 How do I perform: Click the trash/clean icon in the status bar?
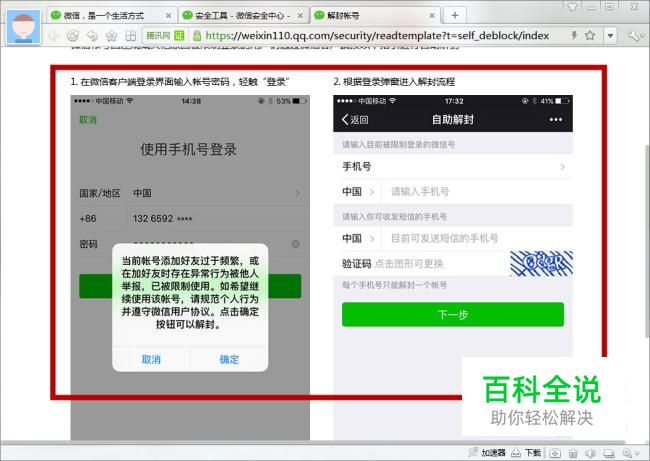[x=573, y=453]
